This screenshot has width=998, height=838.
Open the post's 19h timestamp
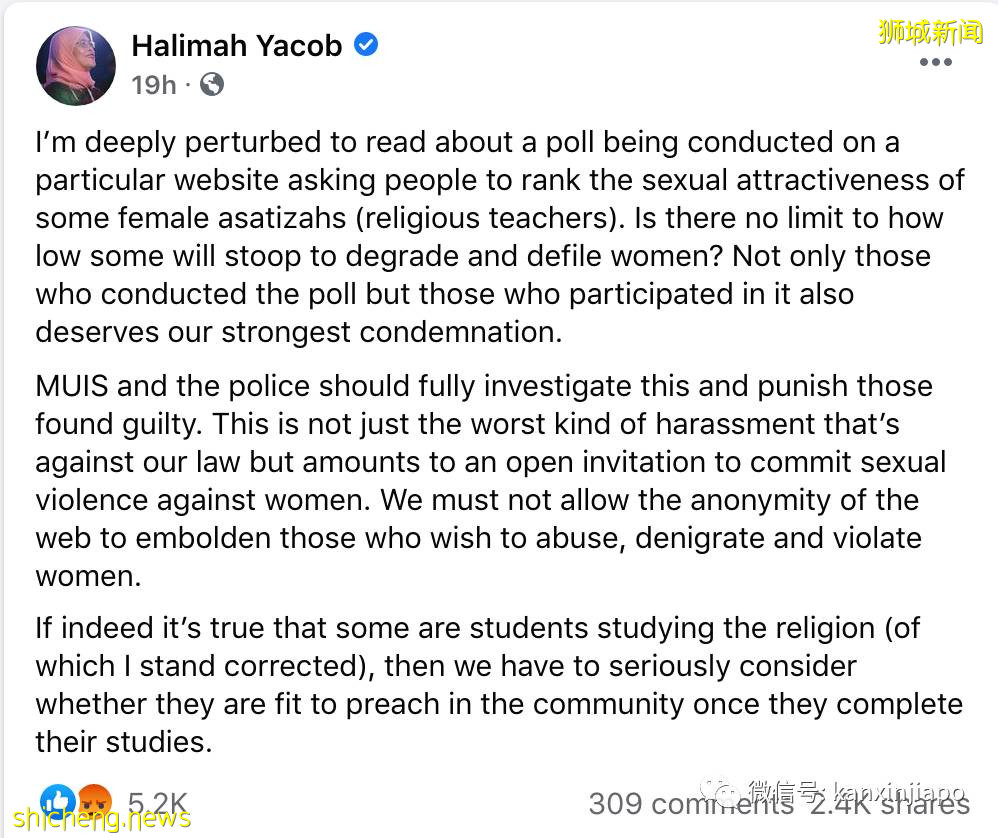[153, 84]
